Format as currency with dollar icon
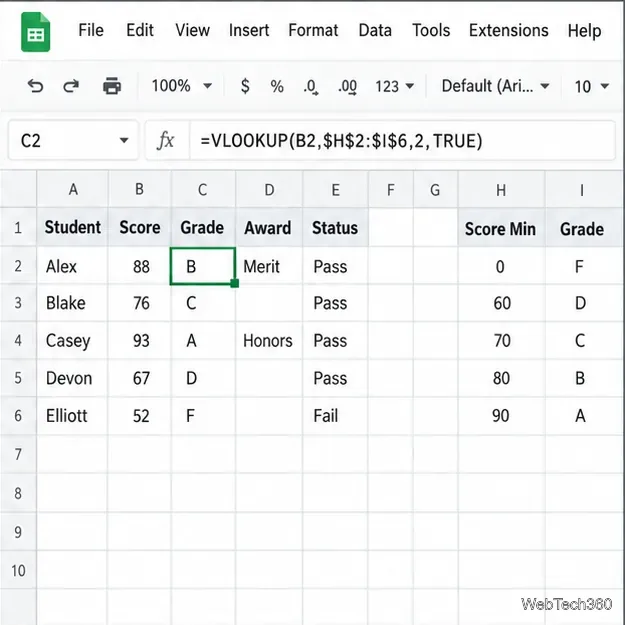The image size is (625, 625). click(245, 86)
